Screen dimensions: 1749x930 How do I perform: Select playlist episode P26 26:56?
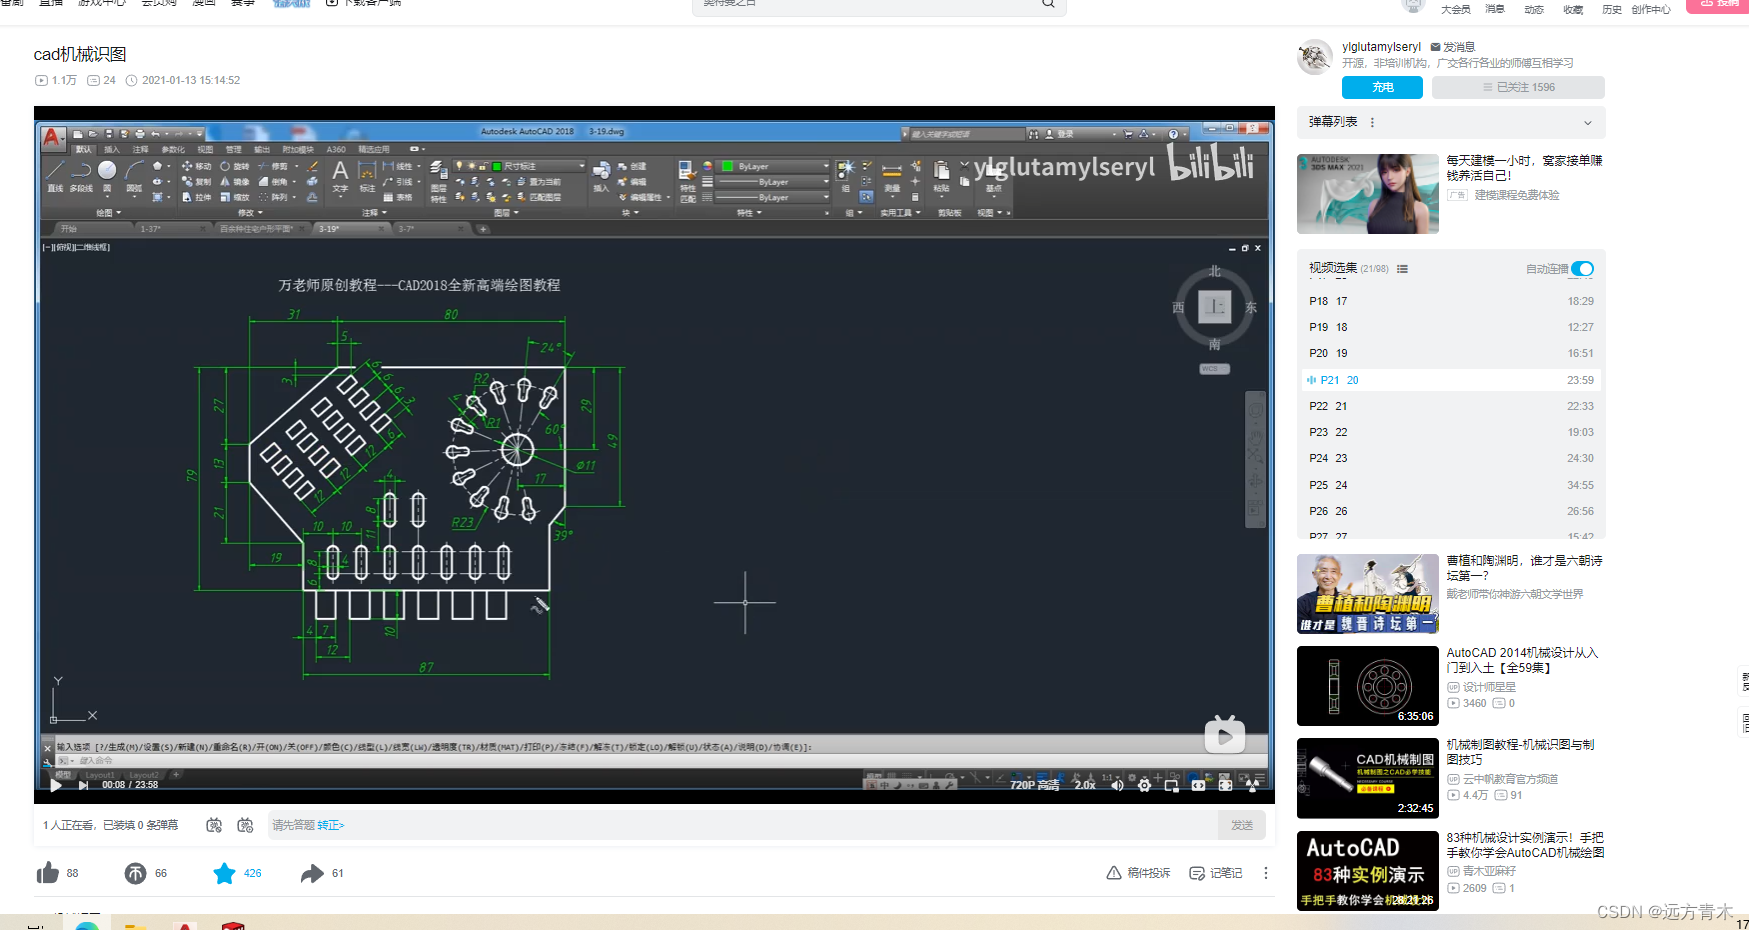pos(1451,511)
